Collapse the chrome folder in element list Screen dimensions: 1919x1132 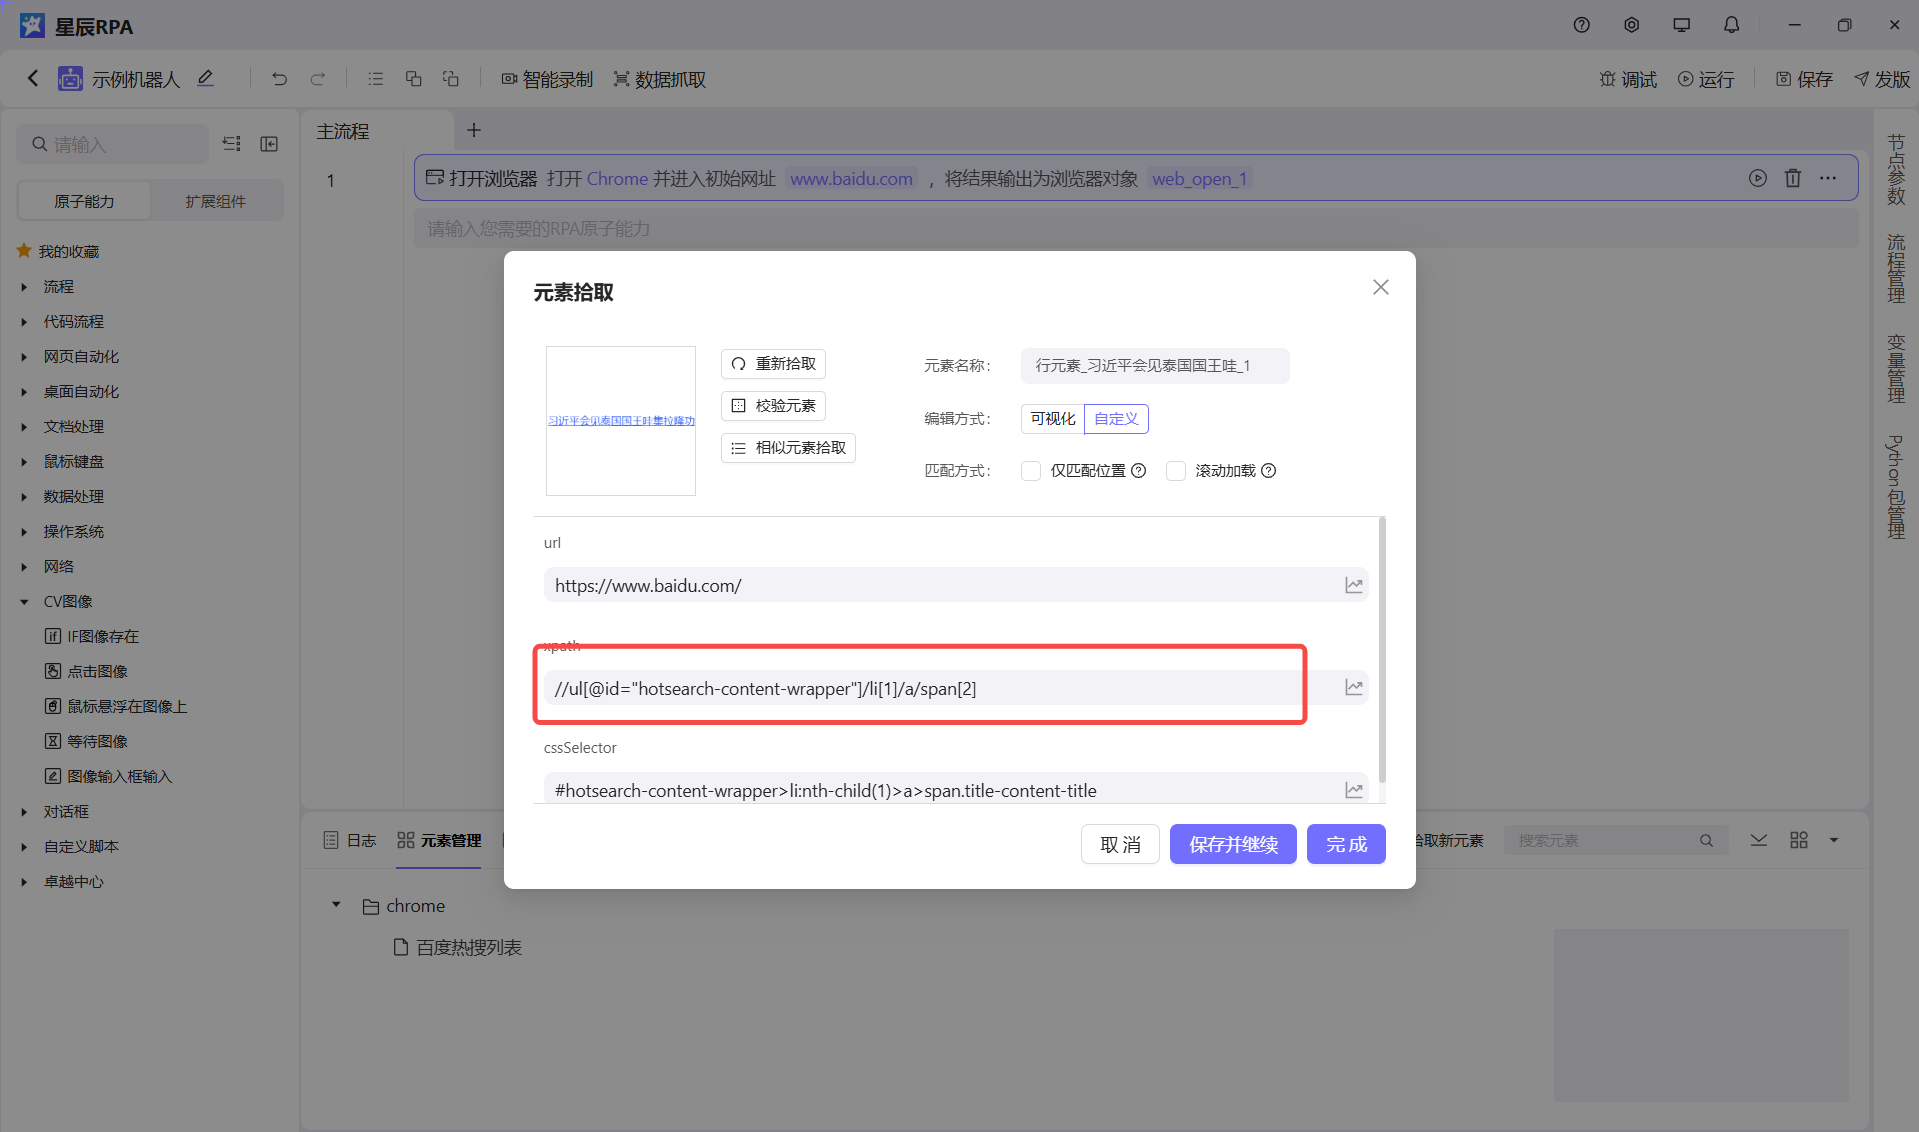(336, 905)
